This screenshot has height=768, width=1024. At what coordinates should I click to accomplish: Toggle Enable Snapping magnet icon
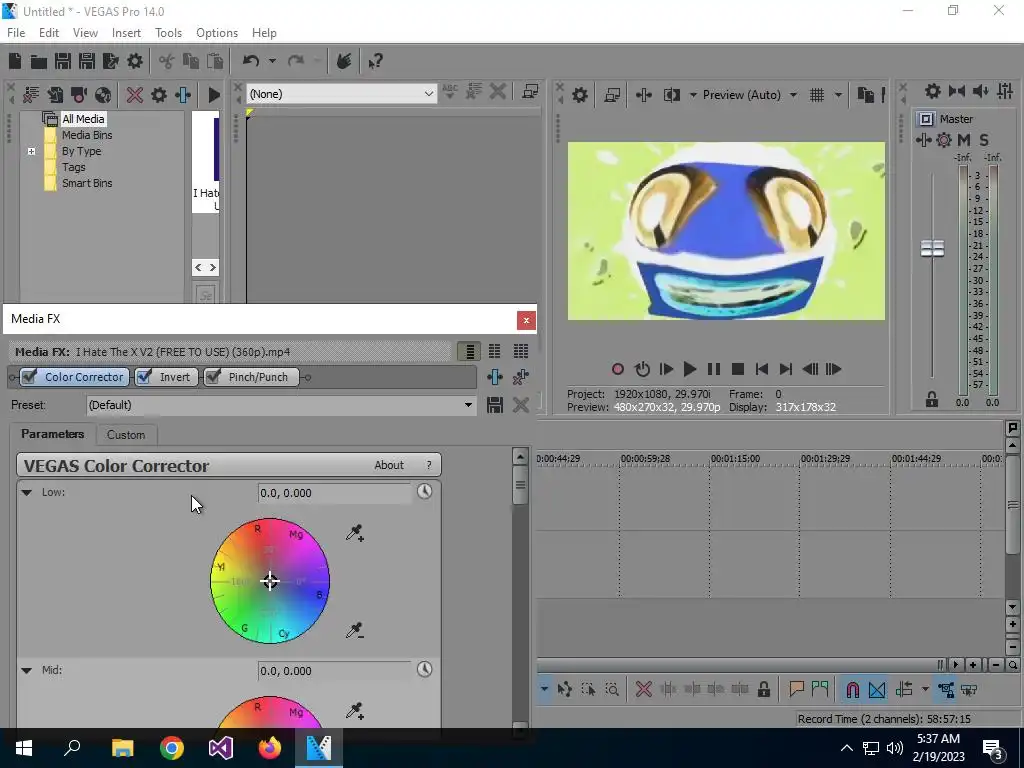pyautogui.click(x=852, y=690)
